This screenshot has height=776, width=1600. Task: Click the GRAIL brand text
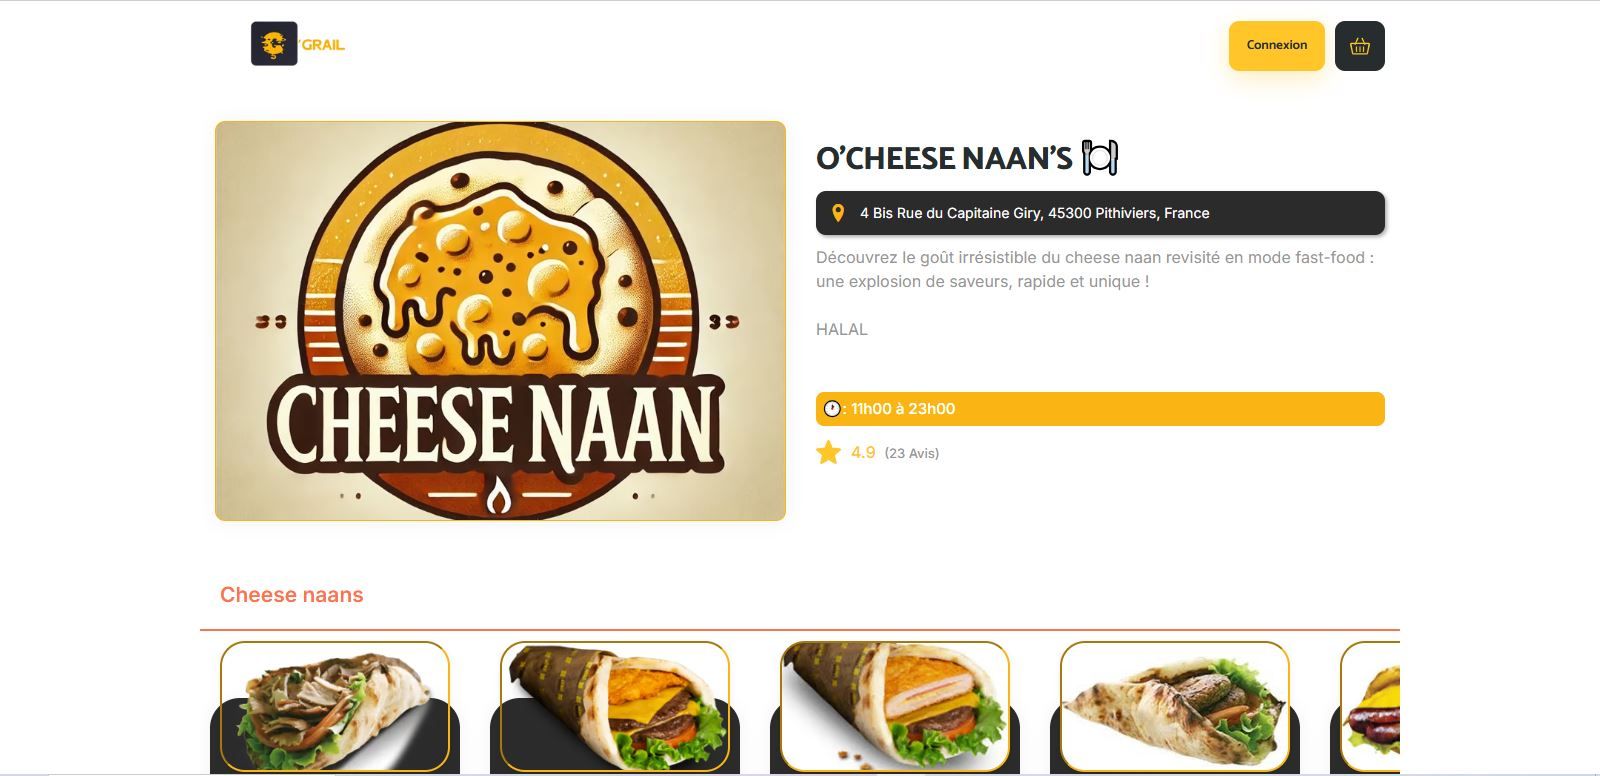pos(323,45)
